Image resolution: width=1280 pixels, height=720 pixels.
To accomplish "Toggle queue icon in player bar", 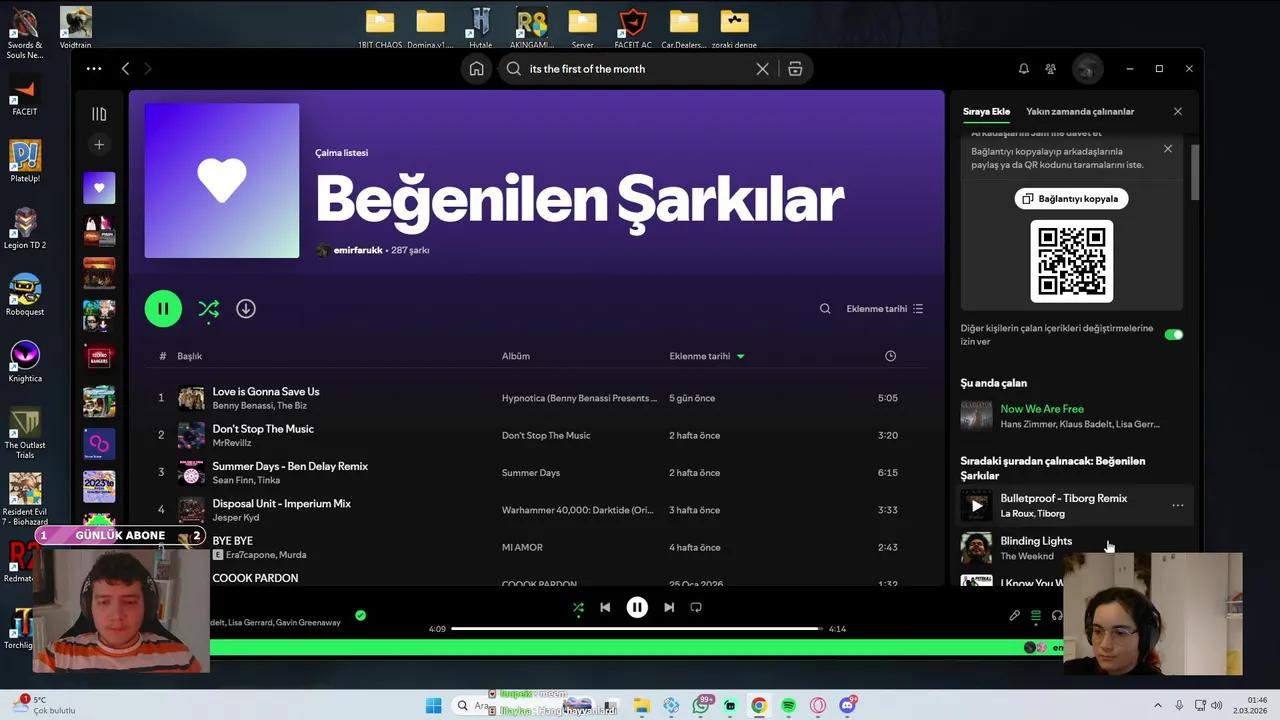I will tap(1036, 616).
